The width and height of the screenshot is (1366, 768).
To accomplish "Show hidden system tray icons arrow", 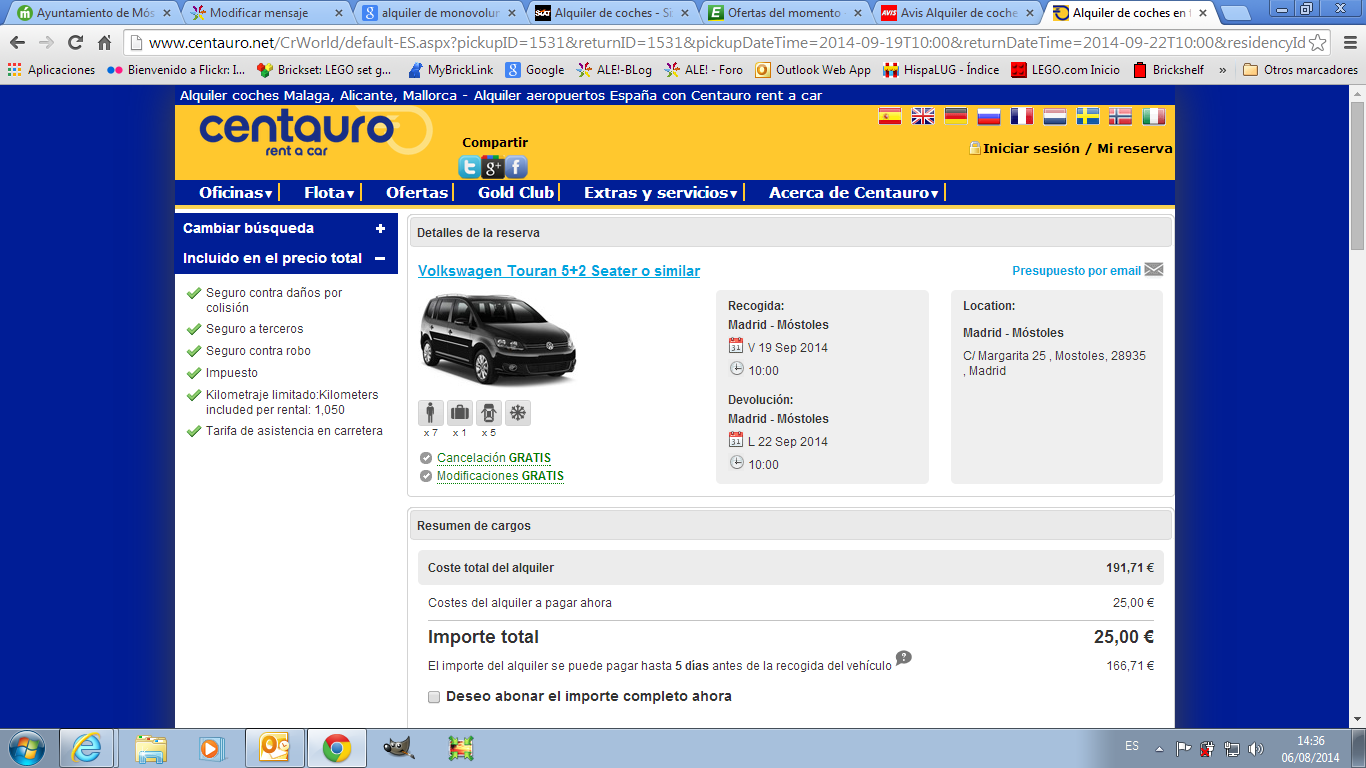I will [x=1159, y=748].
